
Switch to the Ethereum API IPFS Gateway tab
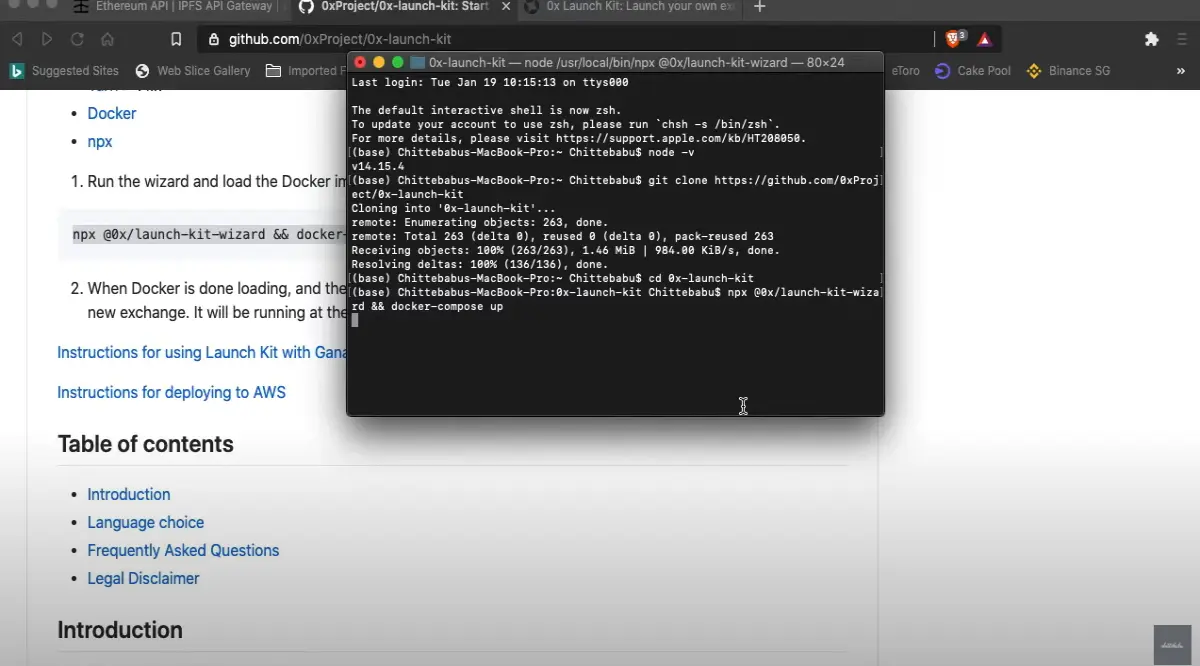[180, 7]
